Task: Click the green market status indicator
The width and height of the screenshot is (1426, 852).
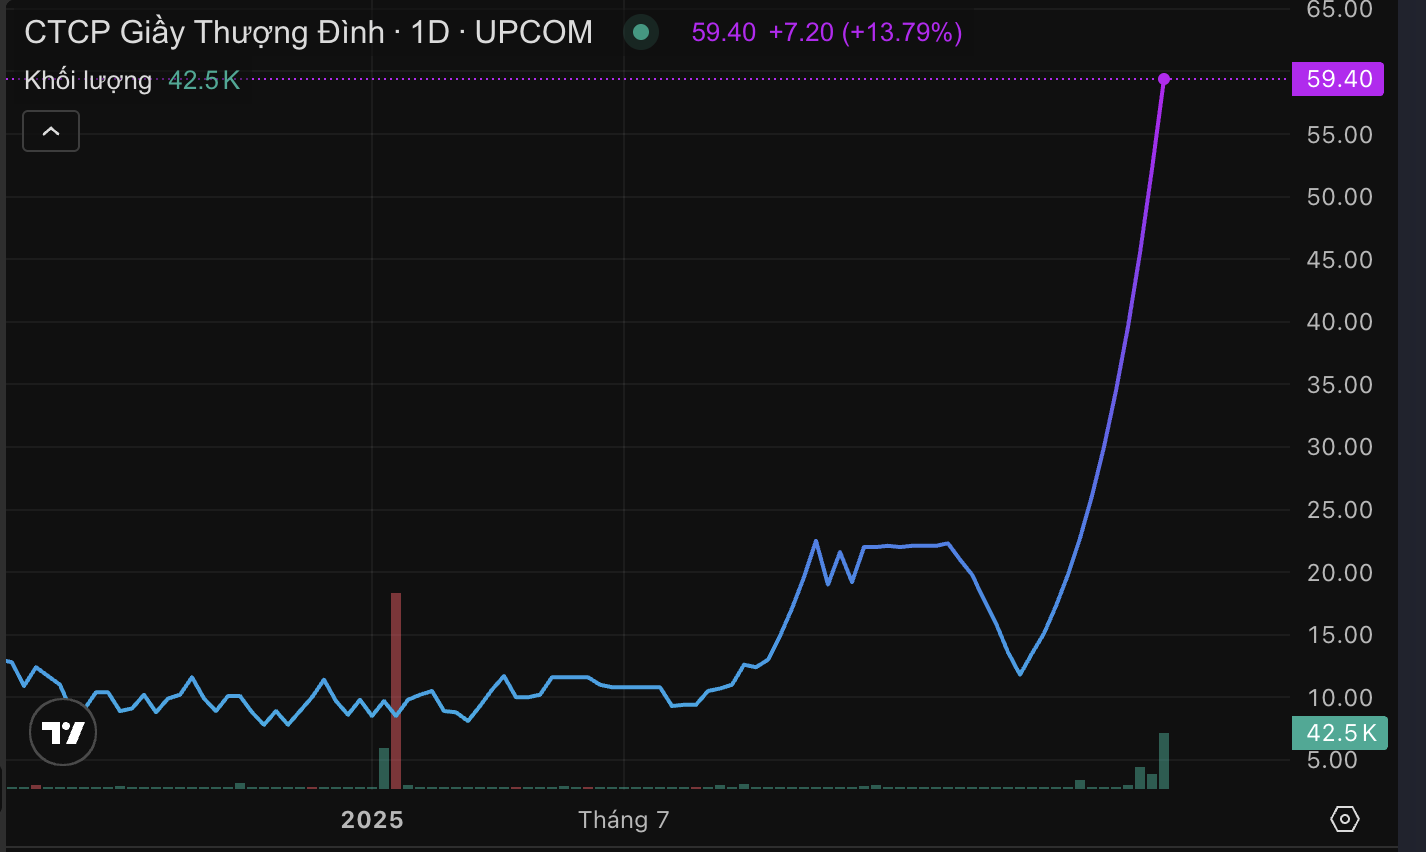Action: 641,32
